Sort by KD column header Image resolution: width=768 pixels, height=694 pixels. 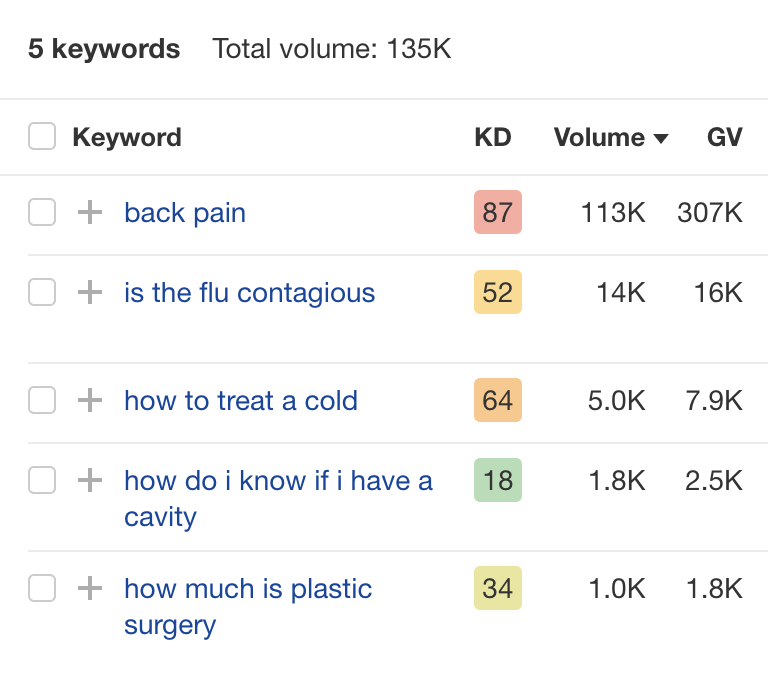point(492,137)
